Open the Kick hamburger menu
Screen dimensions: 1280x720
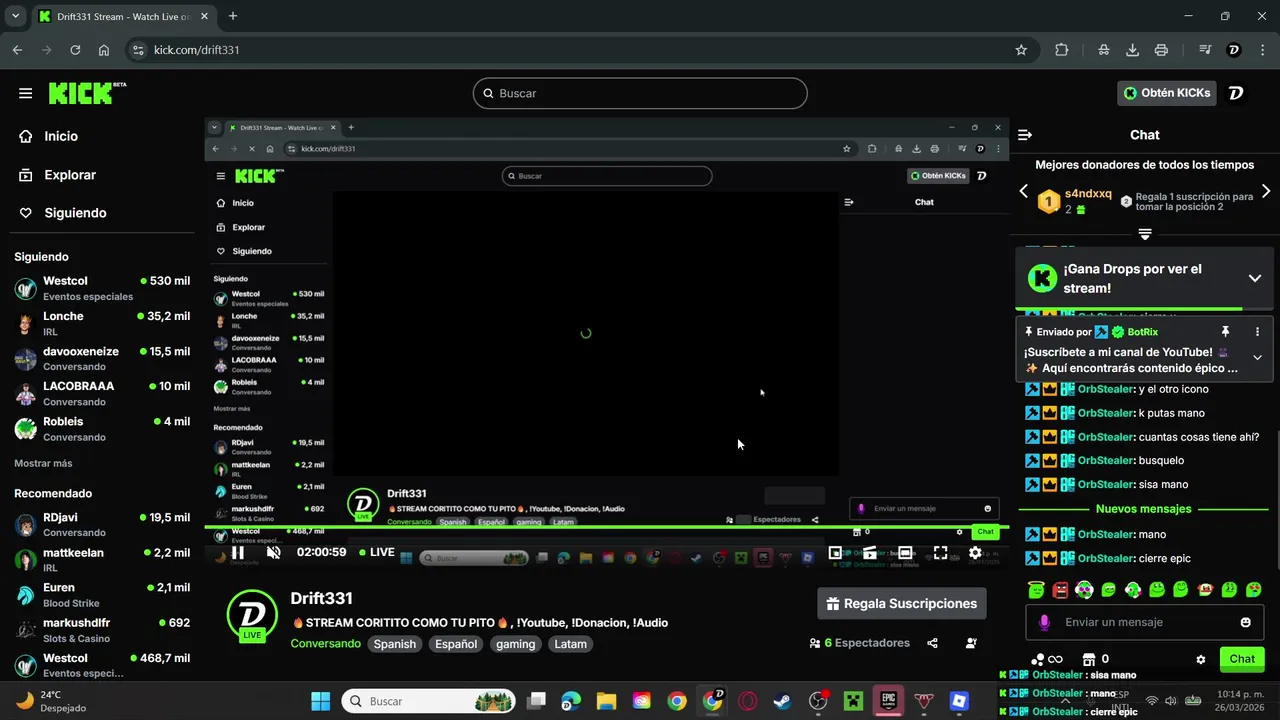pos(25,93)
